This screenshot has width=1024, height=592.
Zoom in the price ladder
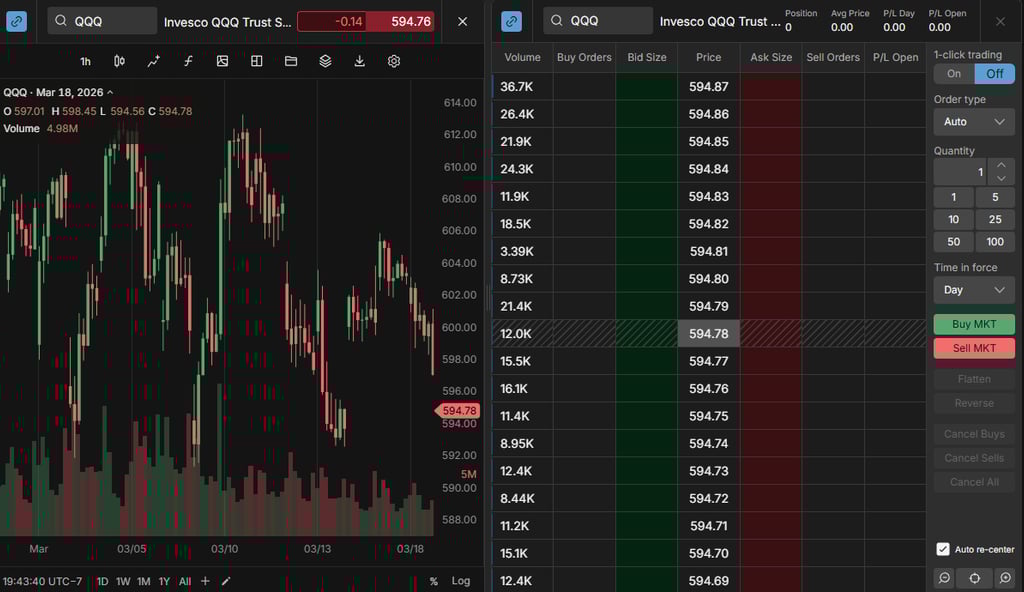tap(1005, 578)
